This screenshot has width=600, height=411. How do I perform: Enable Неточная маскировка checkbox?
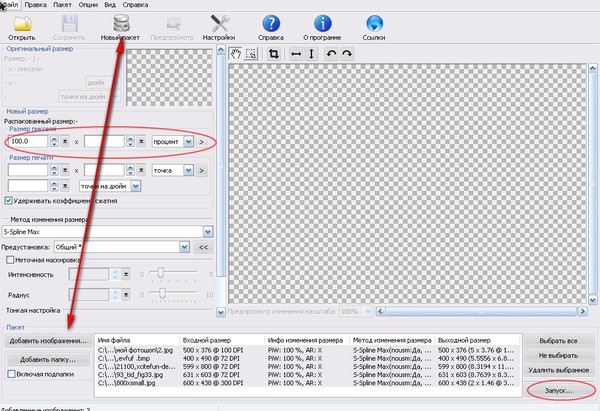click(x=10, y=260)
